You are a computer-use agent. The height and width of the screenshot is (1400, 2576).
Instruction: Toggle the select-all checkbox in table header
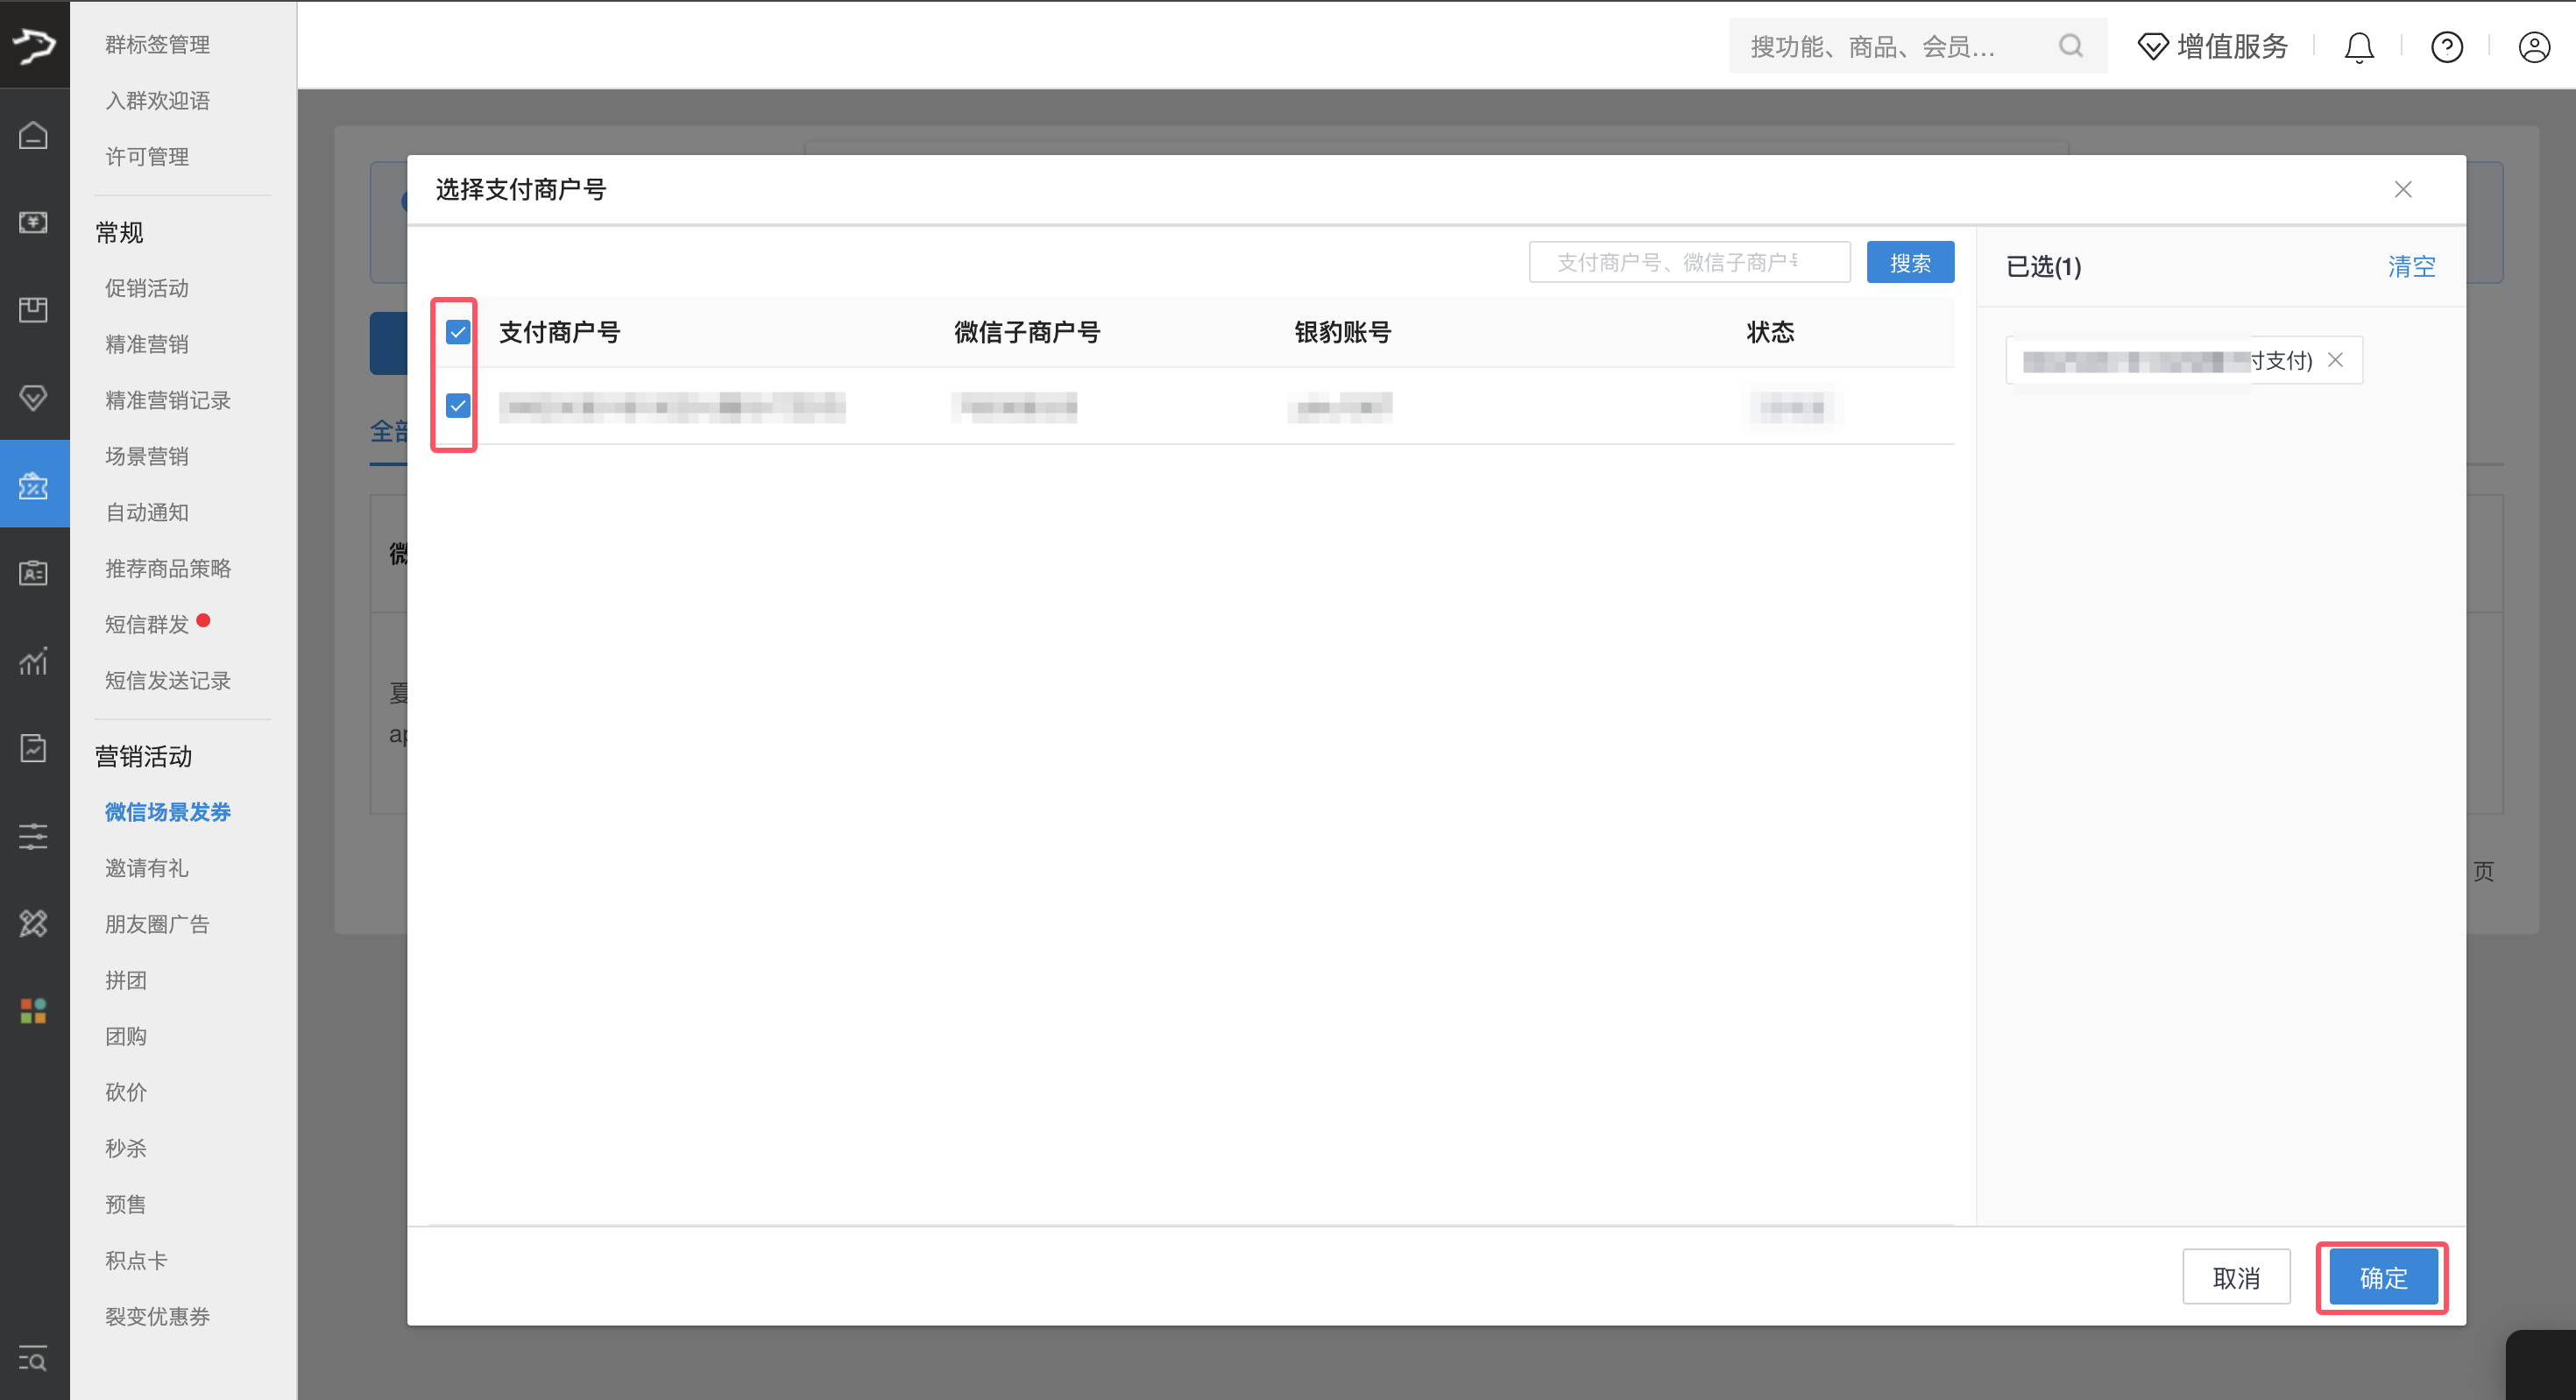coord(458,332)
